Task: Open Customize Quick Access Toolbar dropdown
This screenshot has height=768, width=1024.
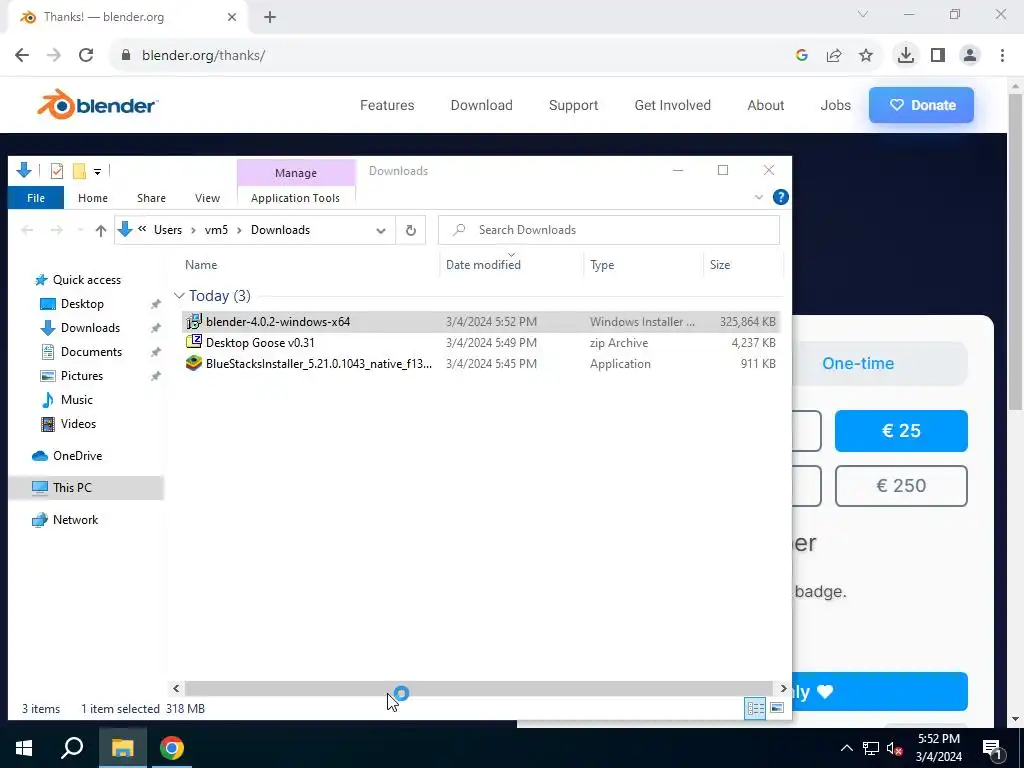Action: coord(97,171)
